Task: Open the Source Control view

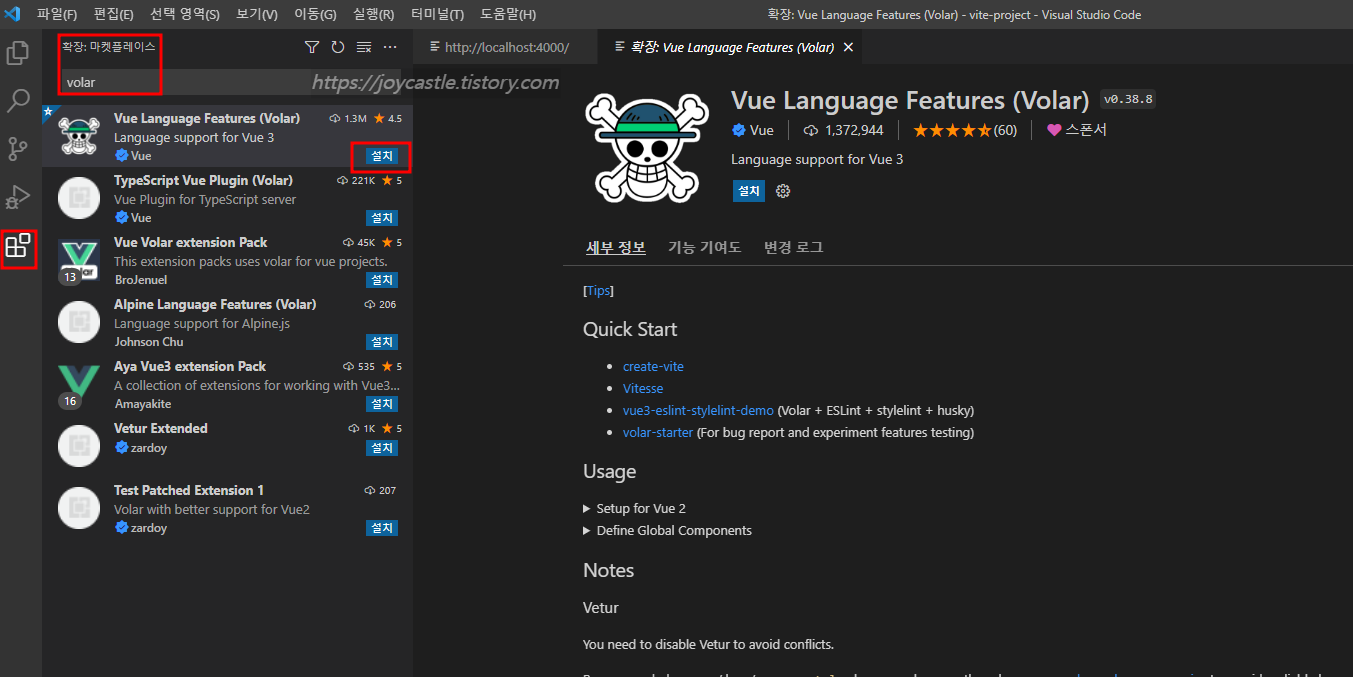Action: (18, 149)
